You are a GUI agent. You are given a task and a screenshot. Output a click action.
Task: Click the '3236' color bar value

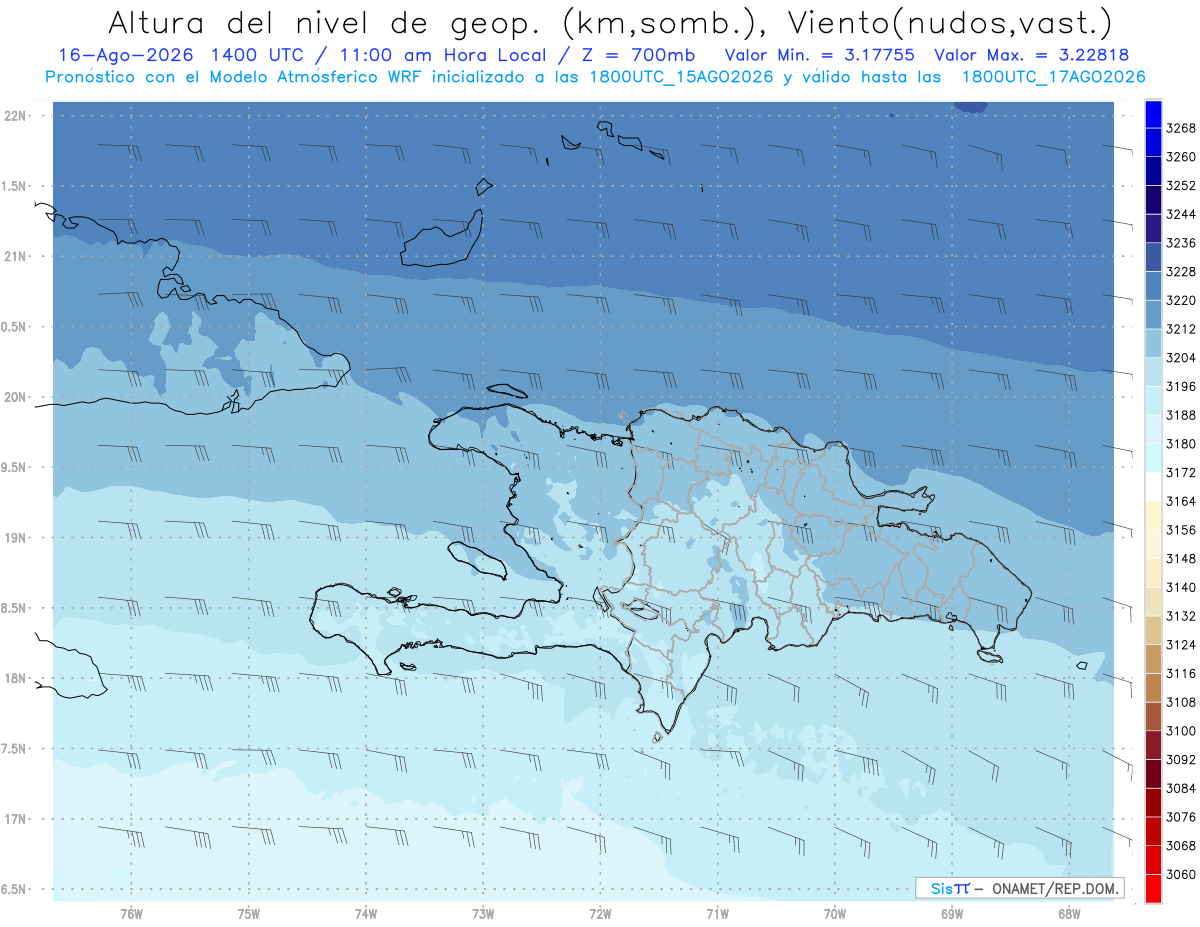pos(1181,243)
